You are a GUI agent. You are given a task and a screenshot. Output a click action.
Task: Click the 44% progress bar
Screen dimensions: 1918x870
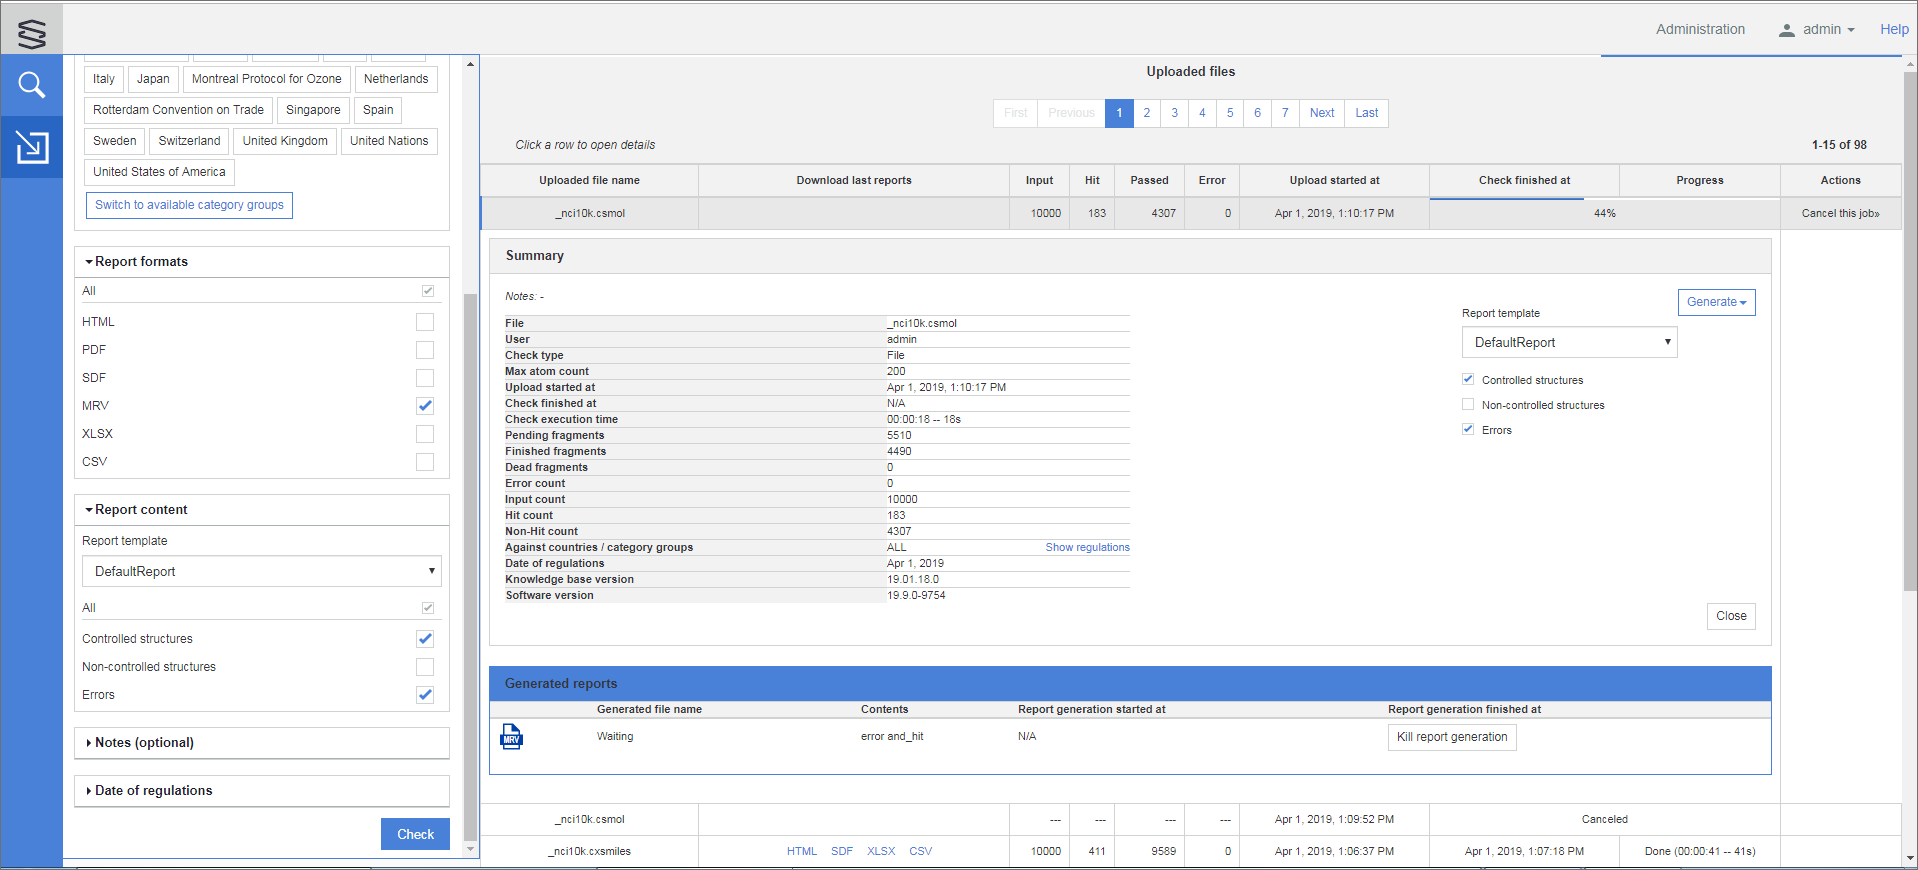[x=1604, y=213]
